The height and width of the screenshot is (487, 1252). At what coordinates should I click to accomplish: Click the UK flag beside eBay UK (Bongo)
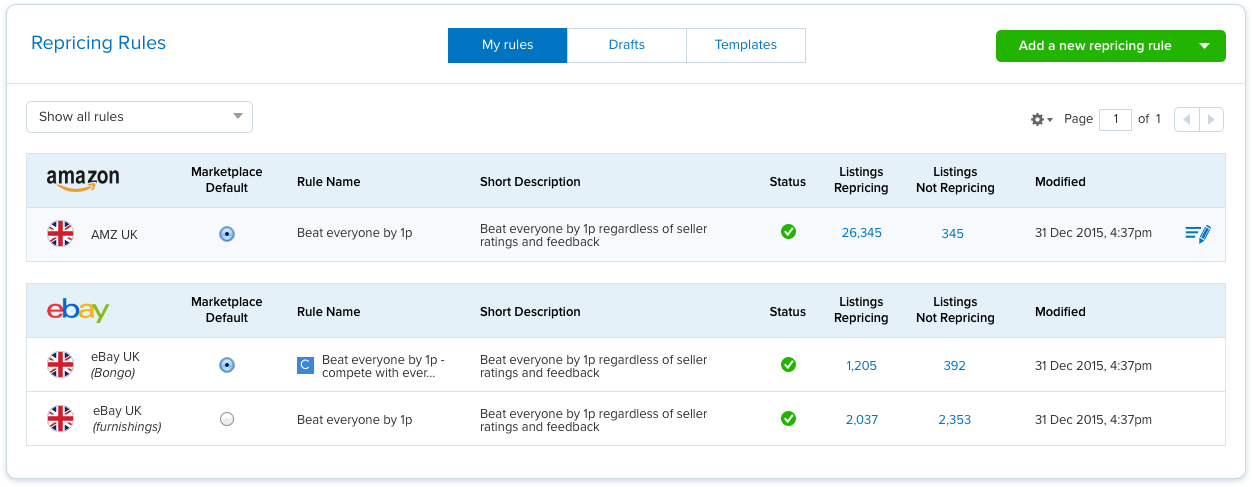pos(61,365)
